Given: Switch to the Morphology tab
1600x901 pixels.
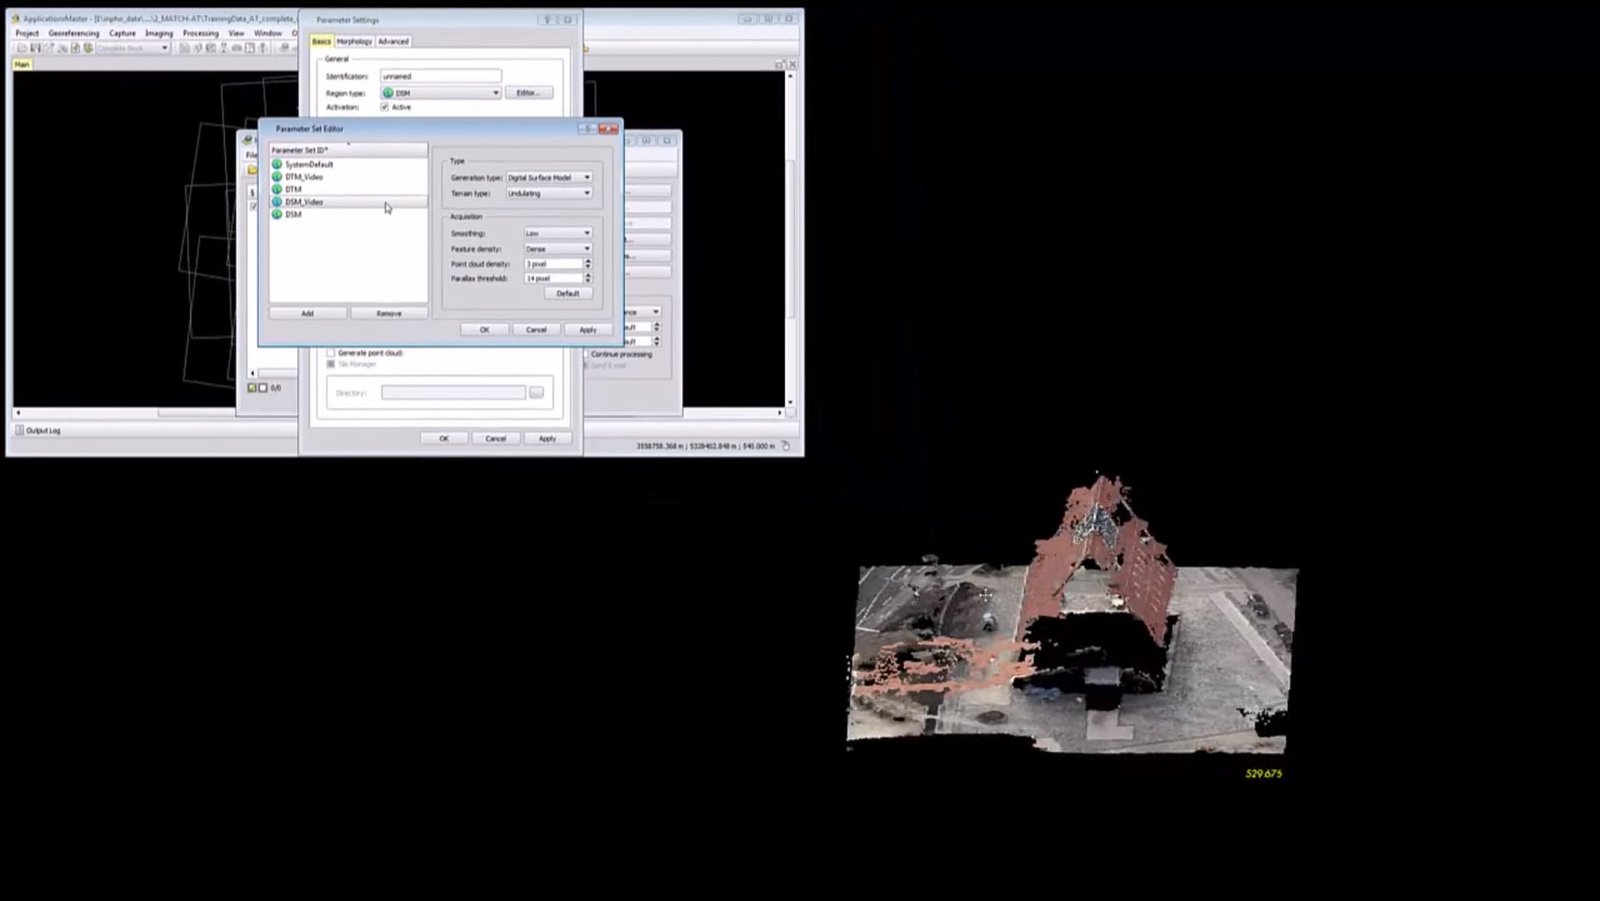Looking at the screenshot, I should [x=354, y=41].
